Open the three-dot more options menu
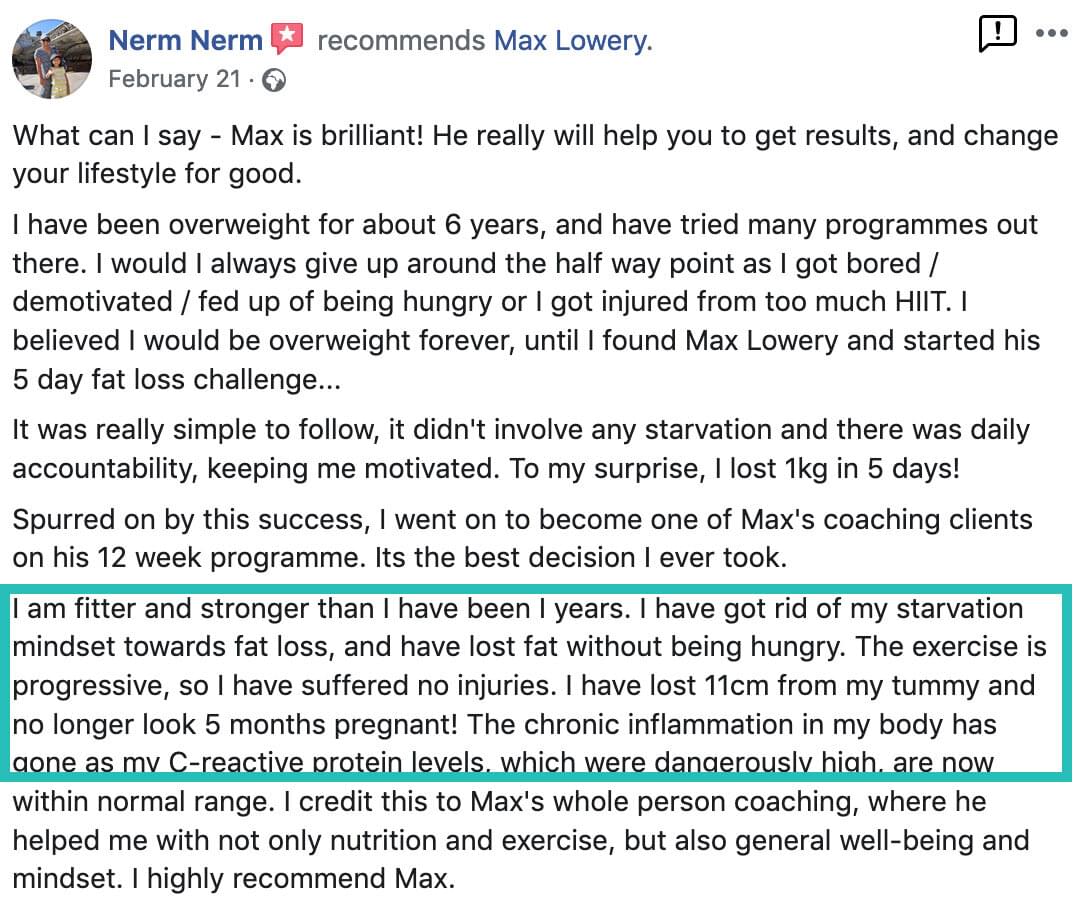The height and width of the screenshot is (918, 1080). pos(1051,33)
